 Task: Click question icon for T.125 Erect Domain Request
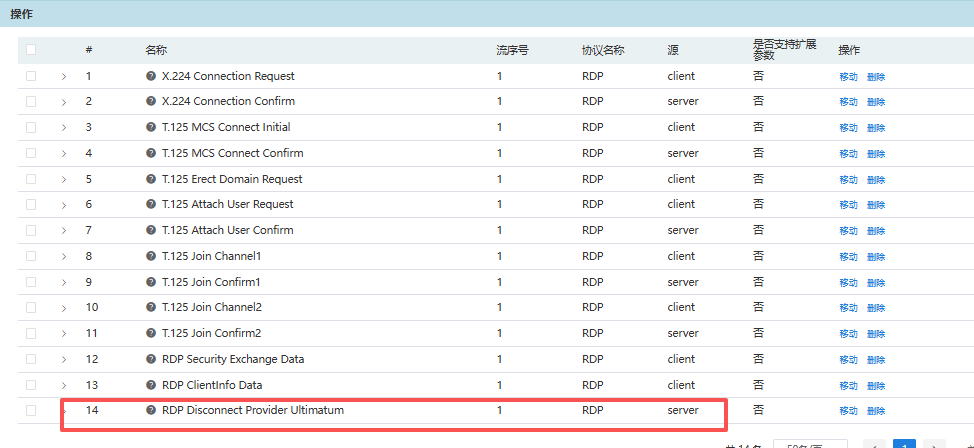(x=151, y=179)
